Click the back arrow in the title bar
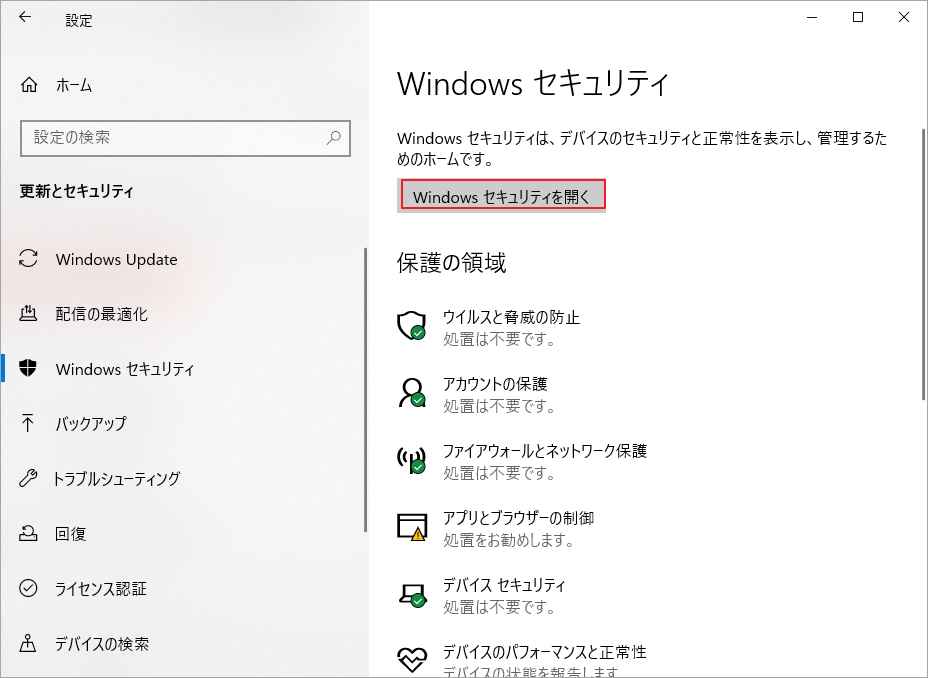 click(25, 18)
